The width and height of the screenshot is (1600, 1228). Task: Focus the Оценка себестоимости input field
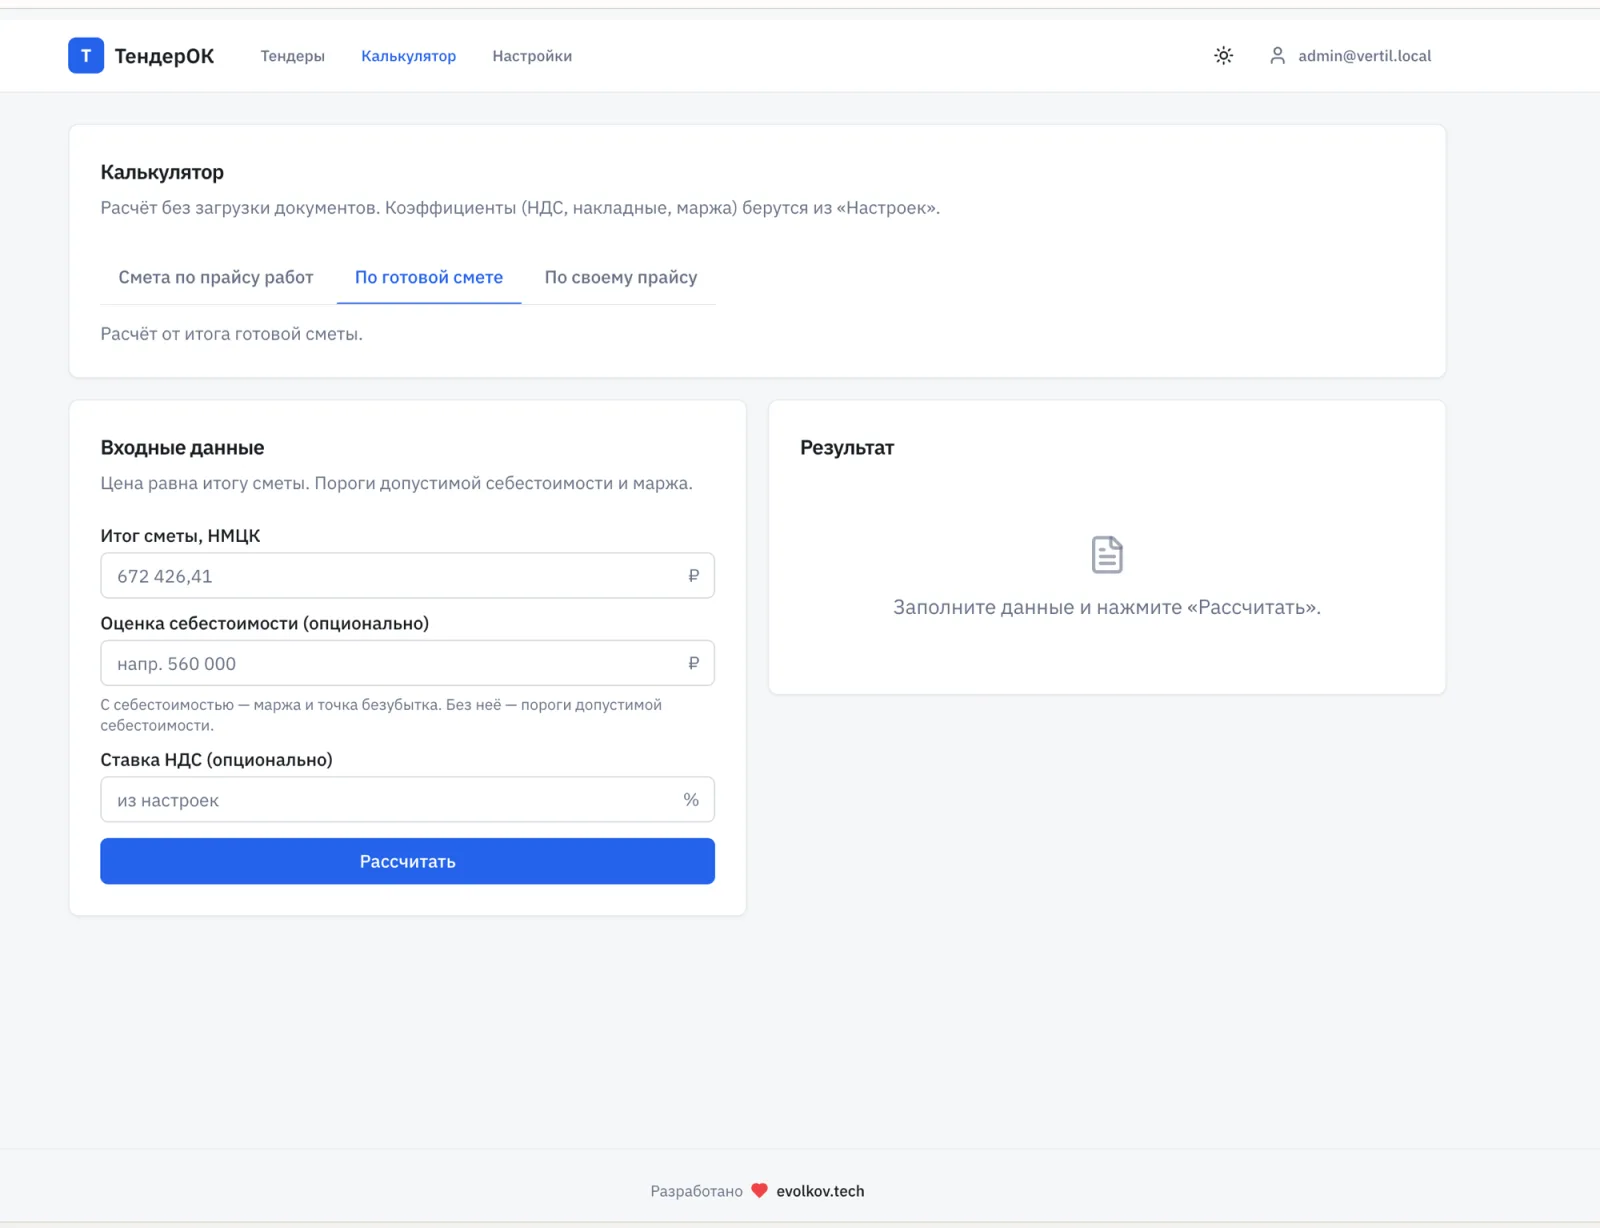click(407, 663)
